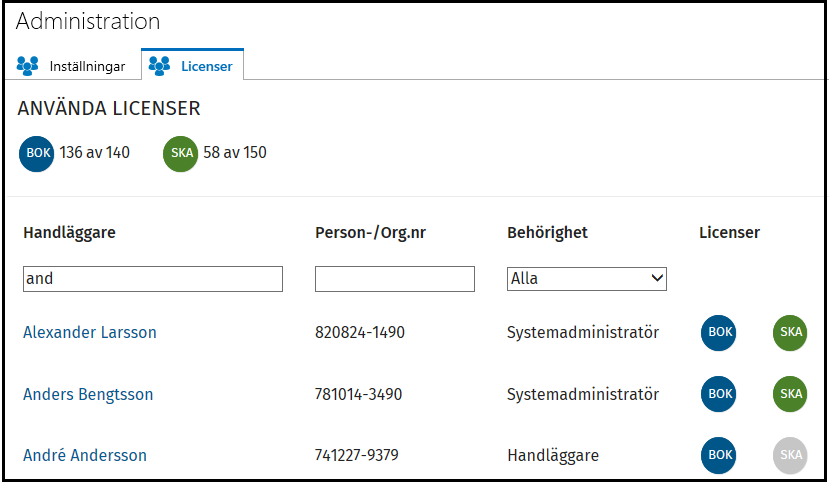The height and width of the screenshot is (485, 829).
Task: Select person number 781014-3490
Action: point(358,395)
